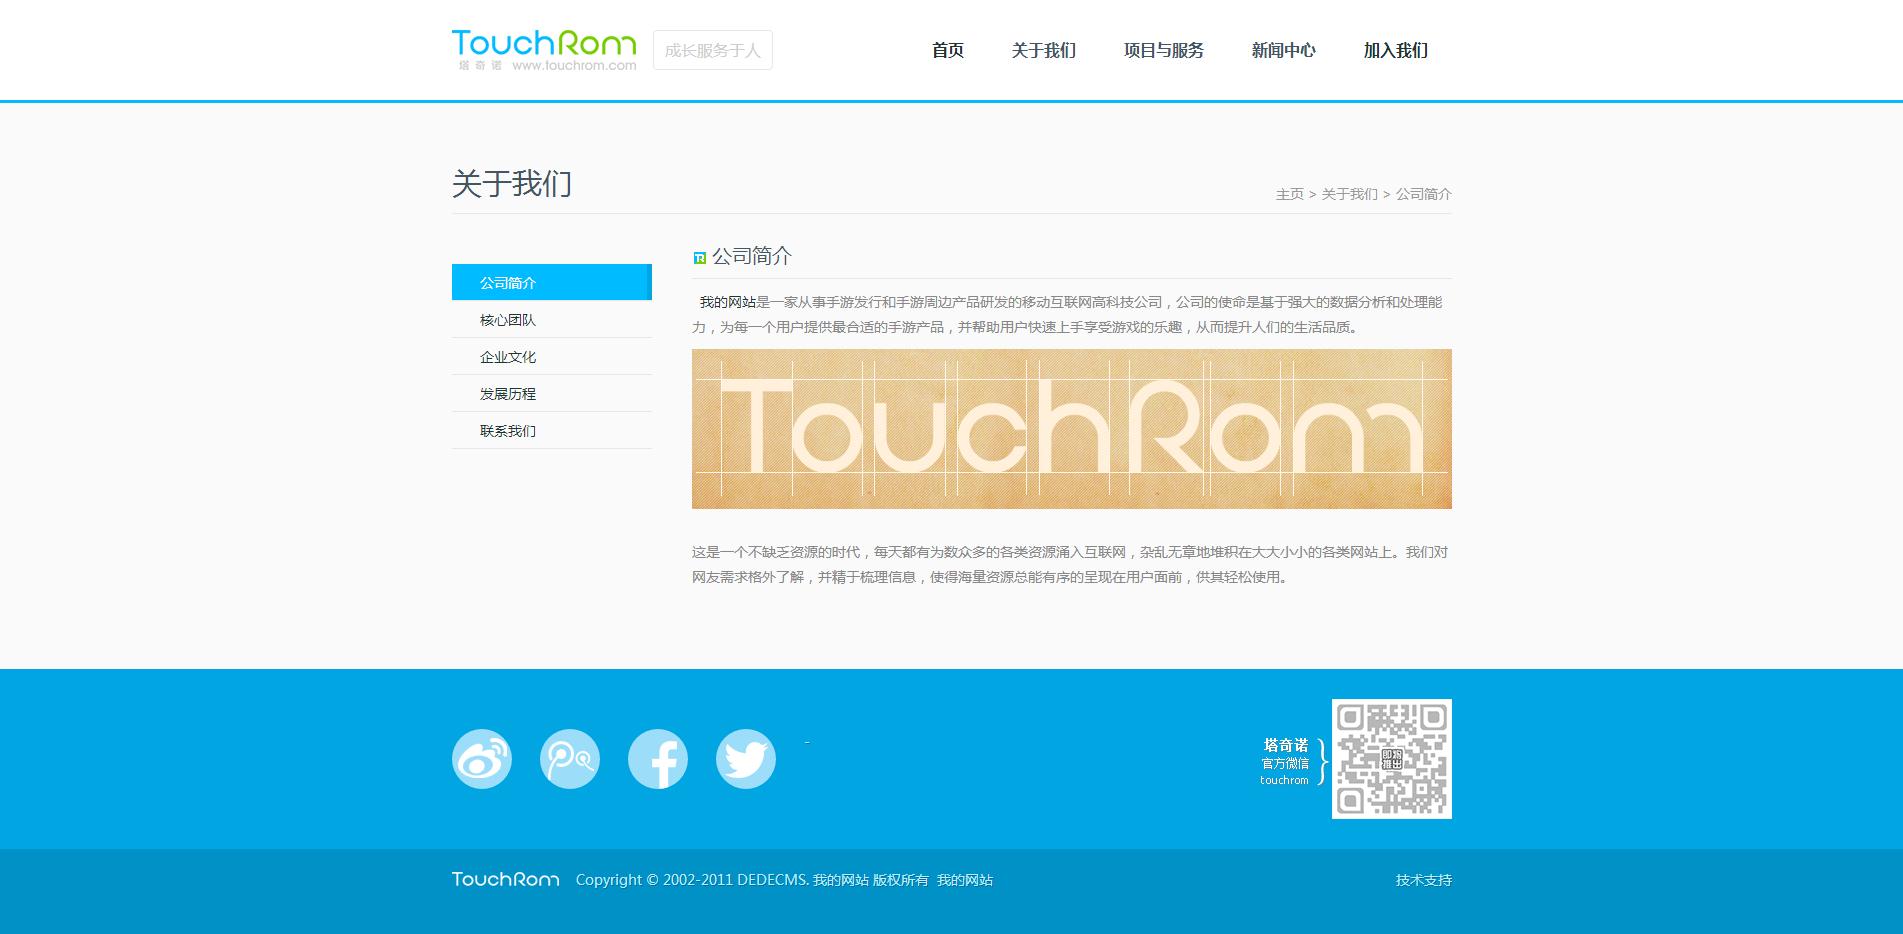Click the 主页 breadcrumb link
Image resolution: width=1903 pixels, height=934 pixels.
[1289, 194]
